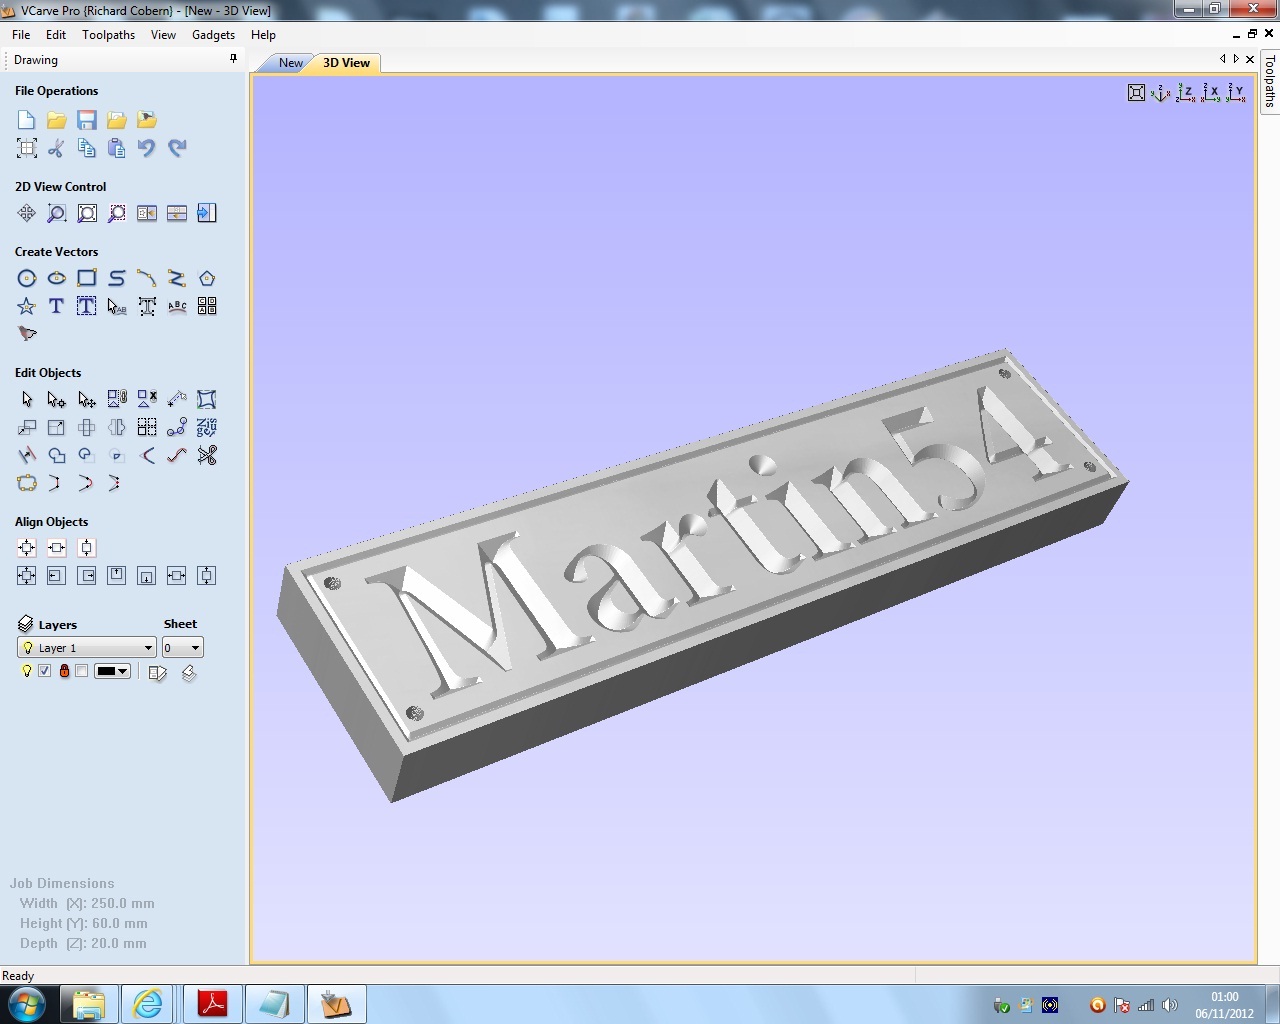Switch to isometric 3D view icon
This screenshot has width=1280, height=1024.
click(x=1160, y=93)
